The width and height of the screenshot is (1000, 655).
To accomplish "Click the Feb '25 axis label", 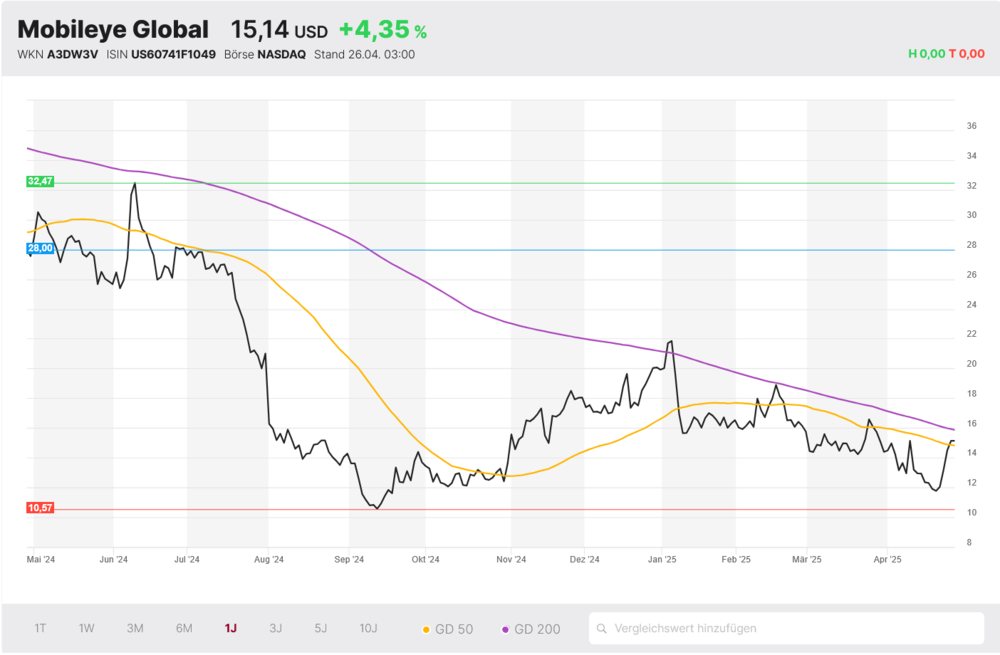I will [736, 559].
